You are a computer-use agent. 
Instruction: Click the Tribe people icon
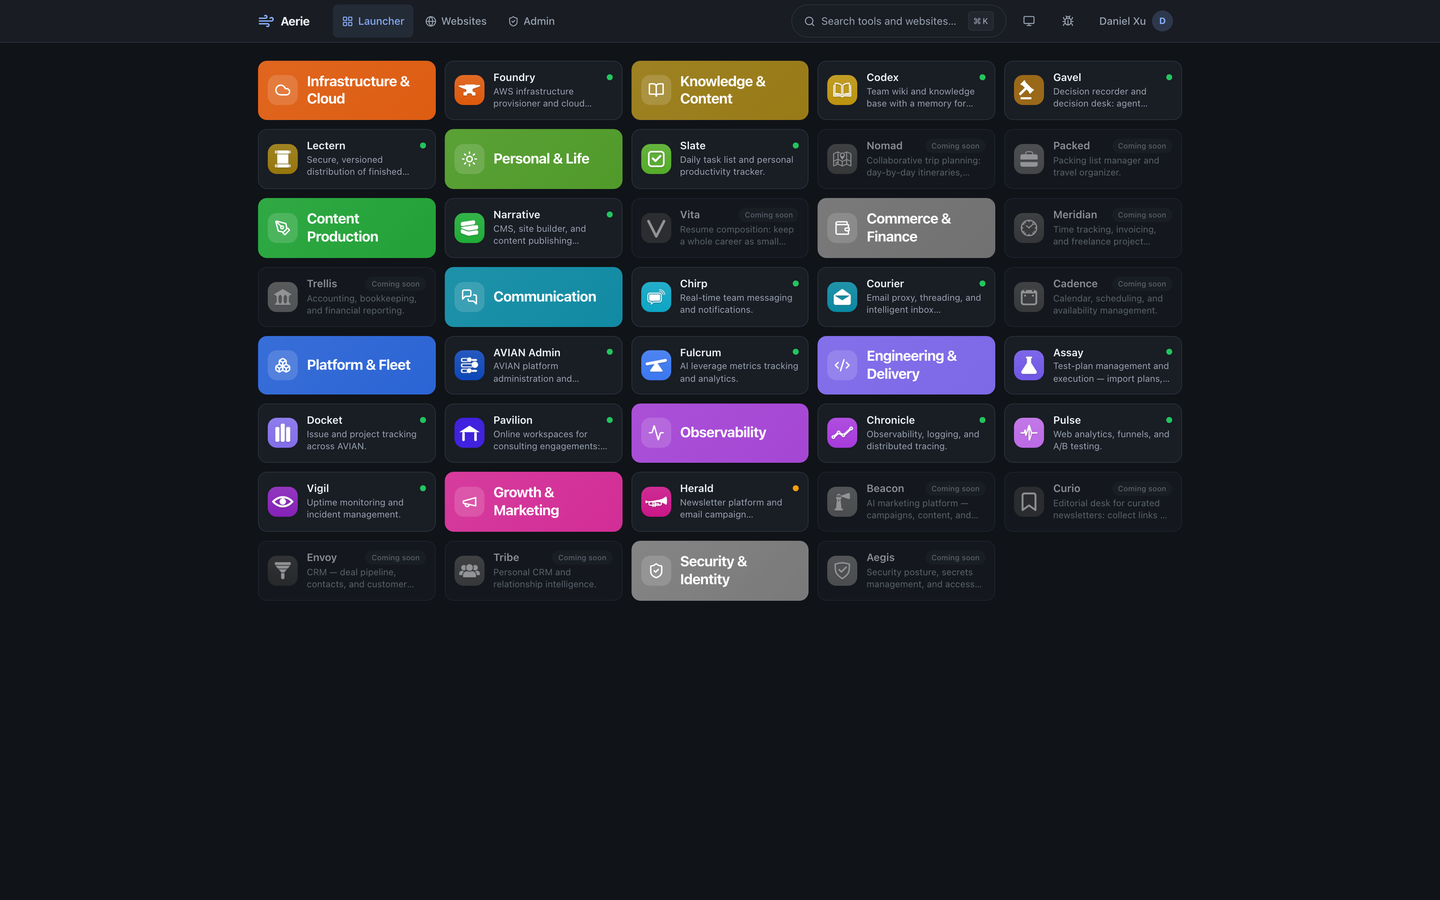(469, 571)
